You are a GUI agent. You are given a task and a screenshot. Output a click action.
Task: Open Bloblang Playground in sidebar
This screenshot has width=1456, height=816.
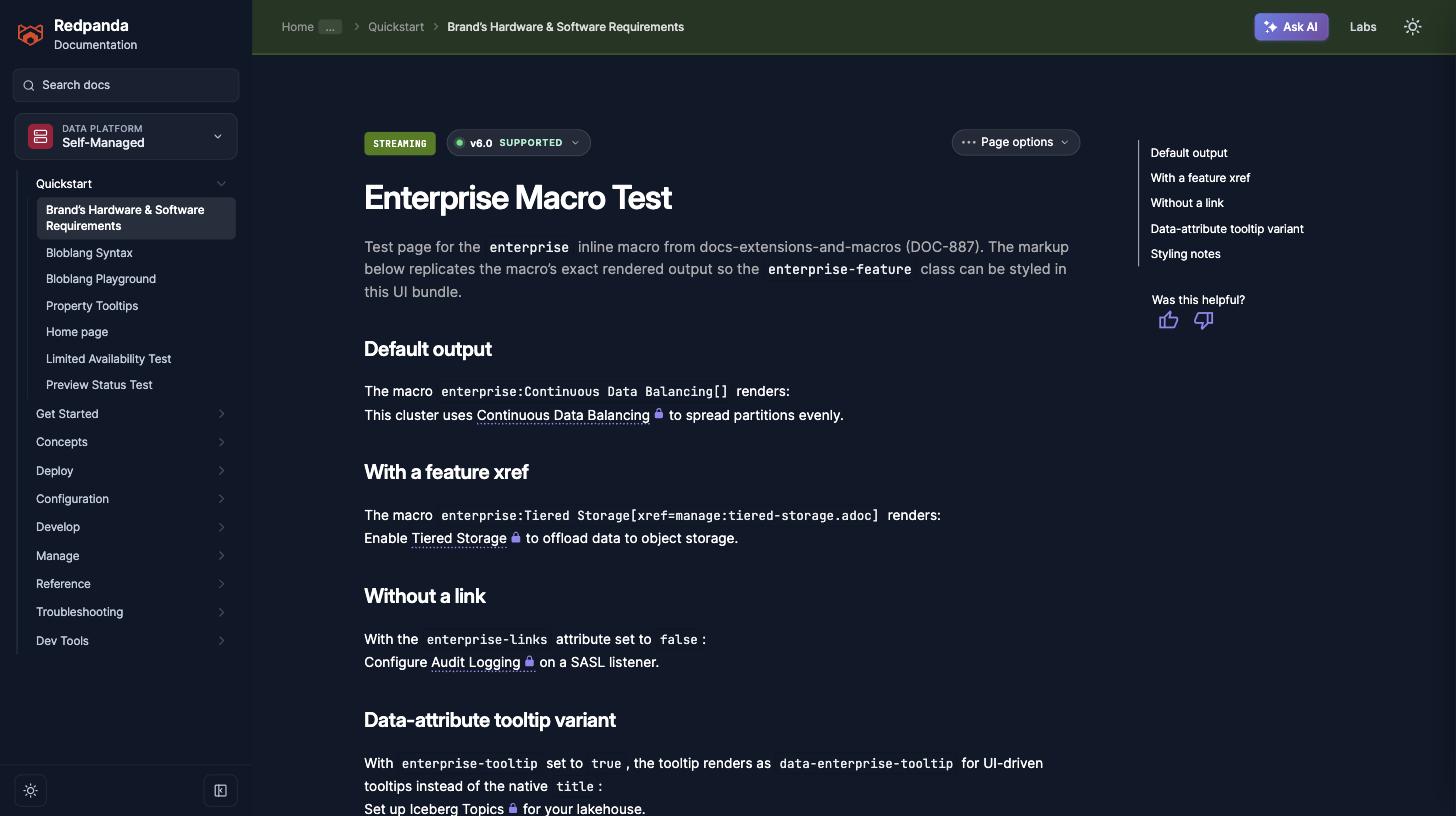coord(101,279)
